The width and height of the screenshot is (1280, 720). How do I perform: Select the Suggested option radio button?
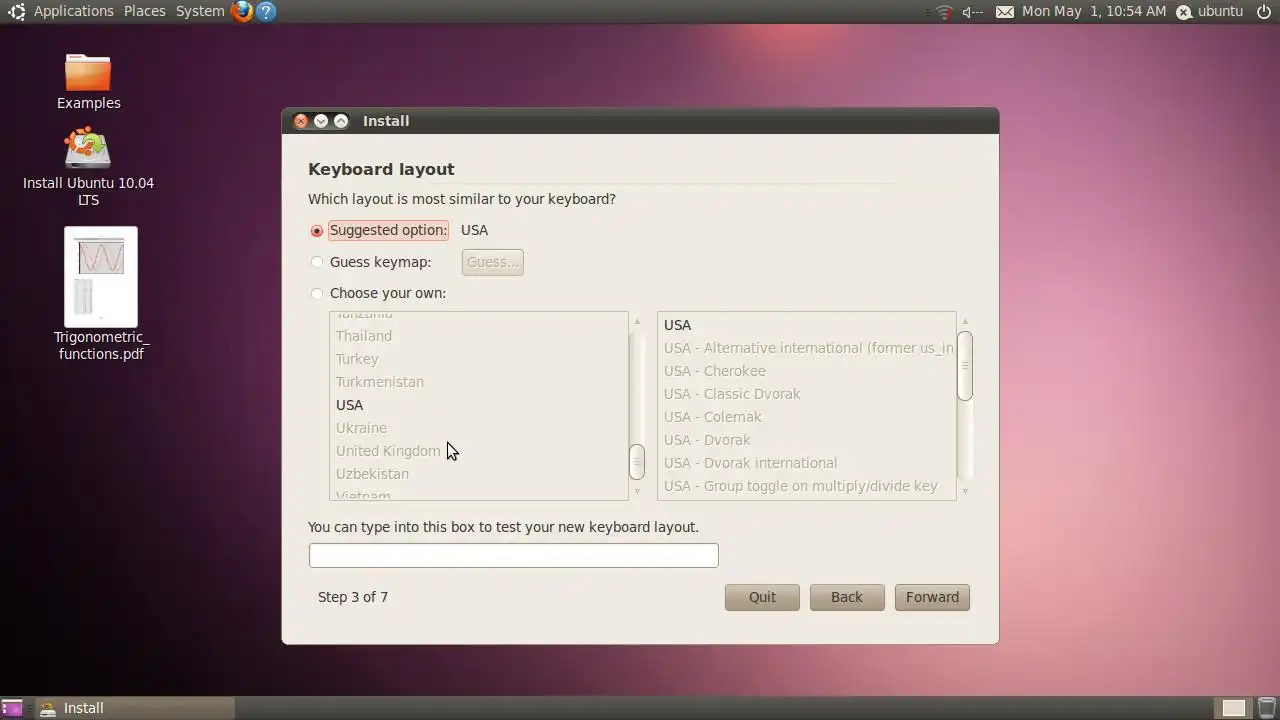(317, 231)
